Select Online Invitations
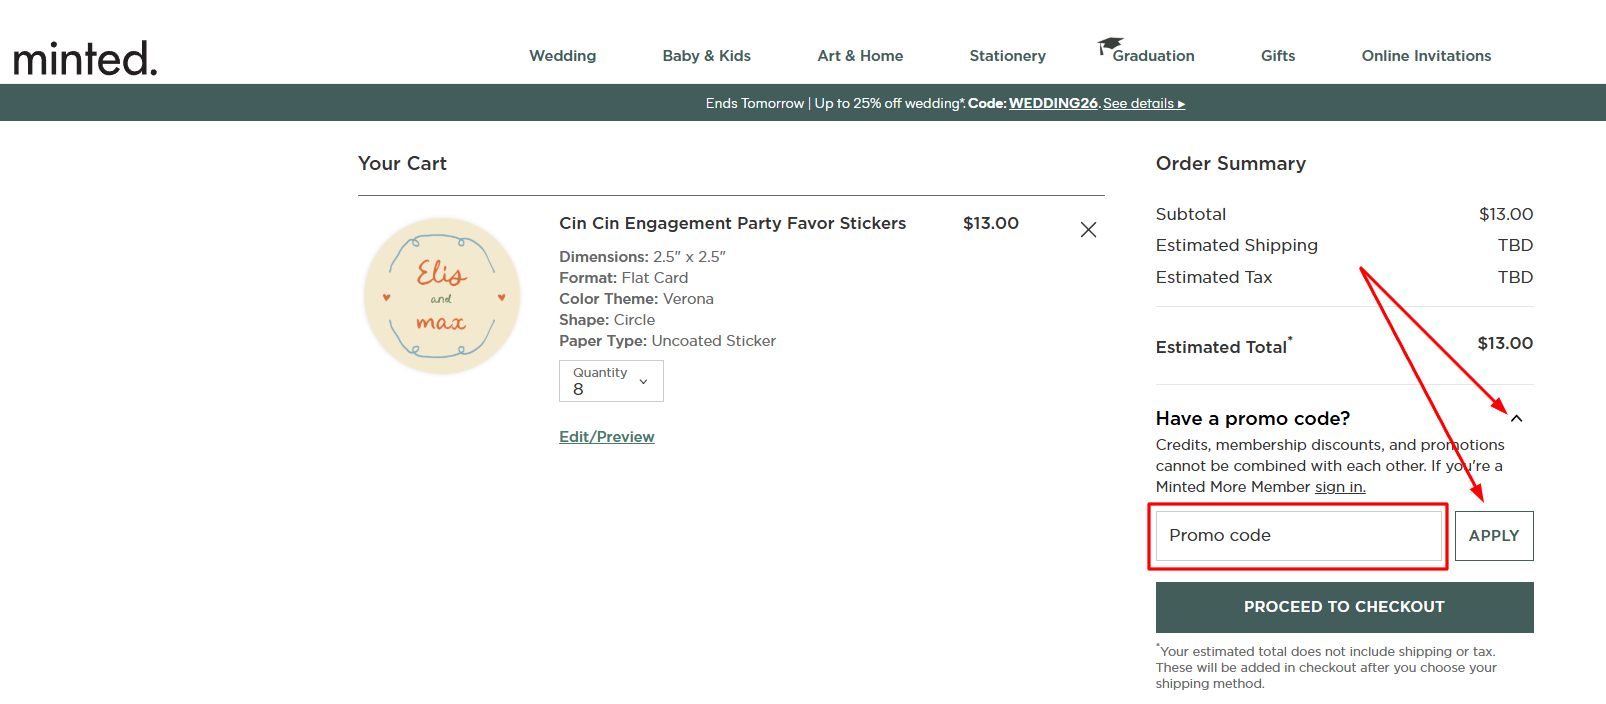Image resolution: width=1606 pixels, height=704 pixels. (1426, 56)
